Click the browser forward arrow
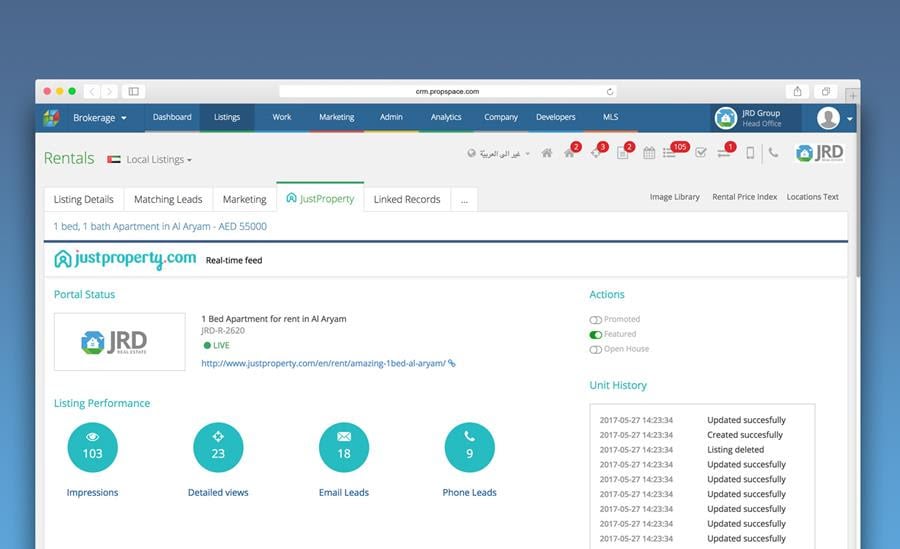 [109, 91]
